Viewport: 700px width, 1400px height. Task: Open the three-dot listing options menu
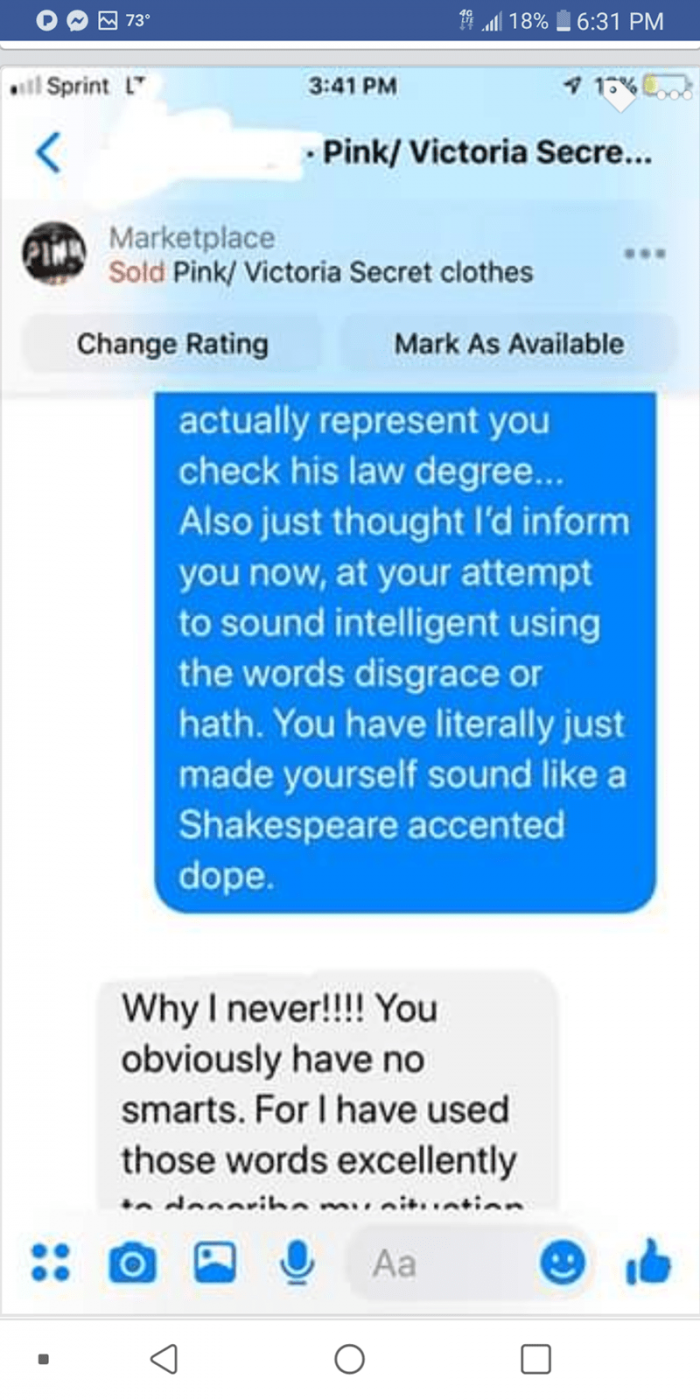tap(645, 251)
